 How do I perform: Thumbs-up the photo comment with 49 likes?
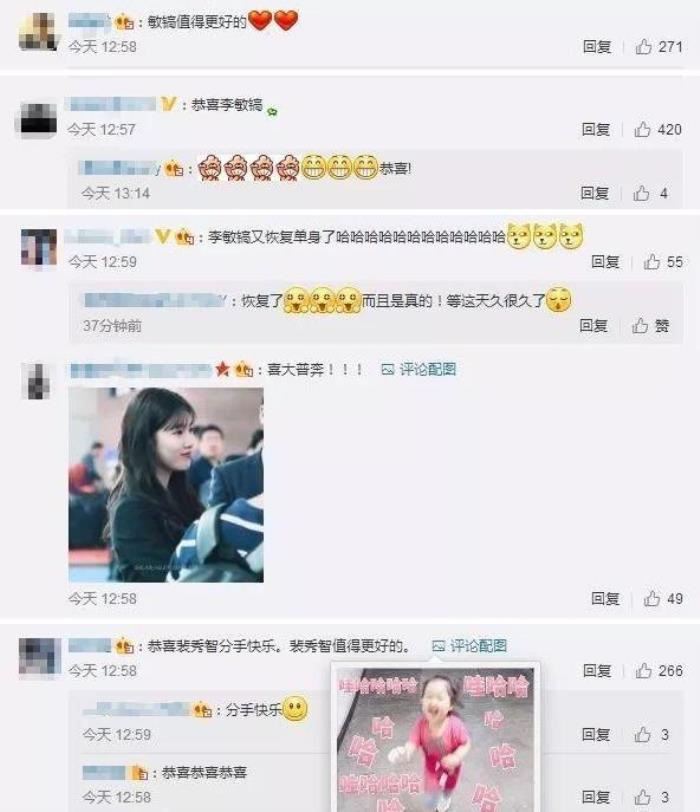point(652,599)
